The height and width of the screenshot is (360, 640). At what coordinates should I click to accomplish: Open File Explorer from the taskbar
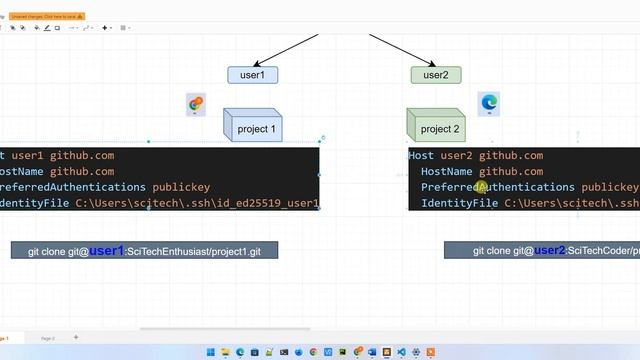click(x=225, y=352)
